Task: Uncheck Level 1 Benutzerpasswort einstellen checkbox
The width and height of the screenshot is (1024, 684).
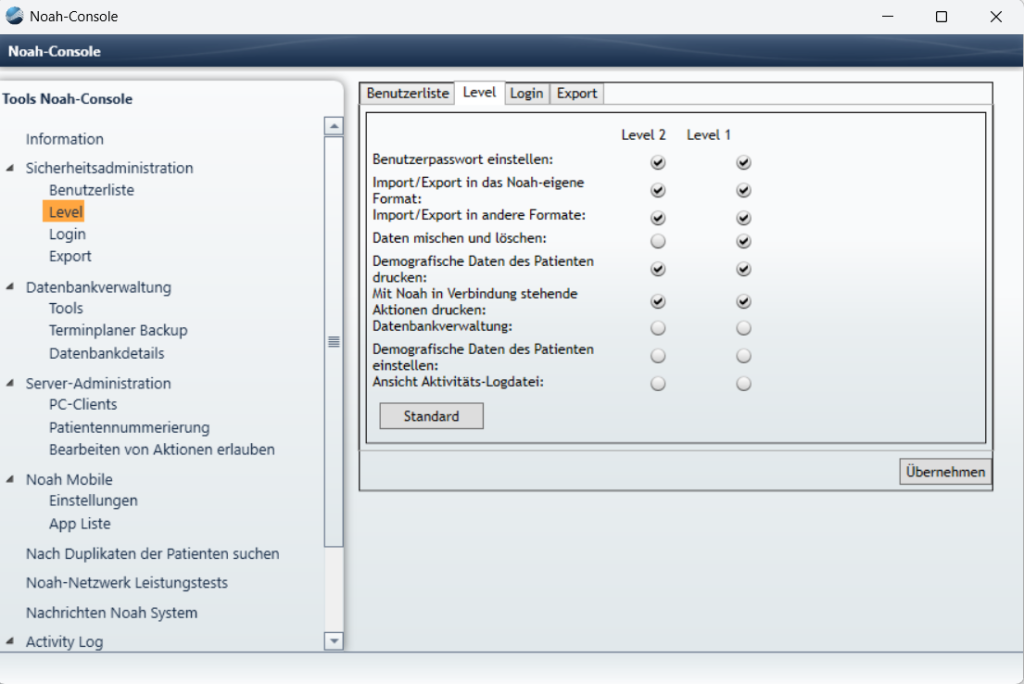Action: click(x=743, y=162)
